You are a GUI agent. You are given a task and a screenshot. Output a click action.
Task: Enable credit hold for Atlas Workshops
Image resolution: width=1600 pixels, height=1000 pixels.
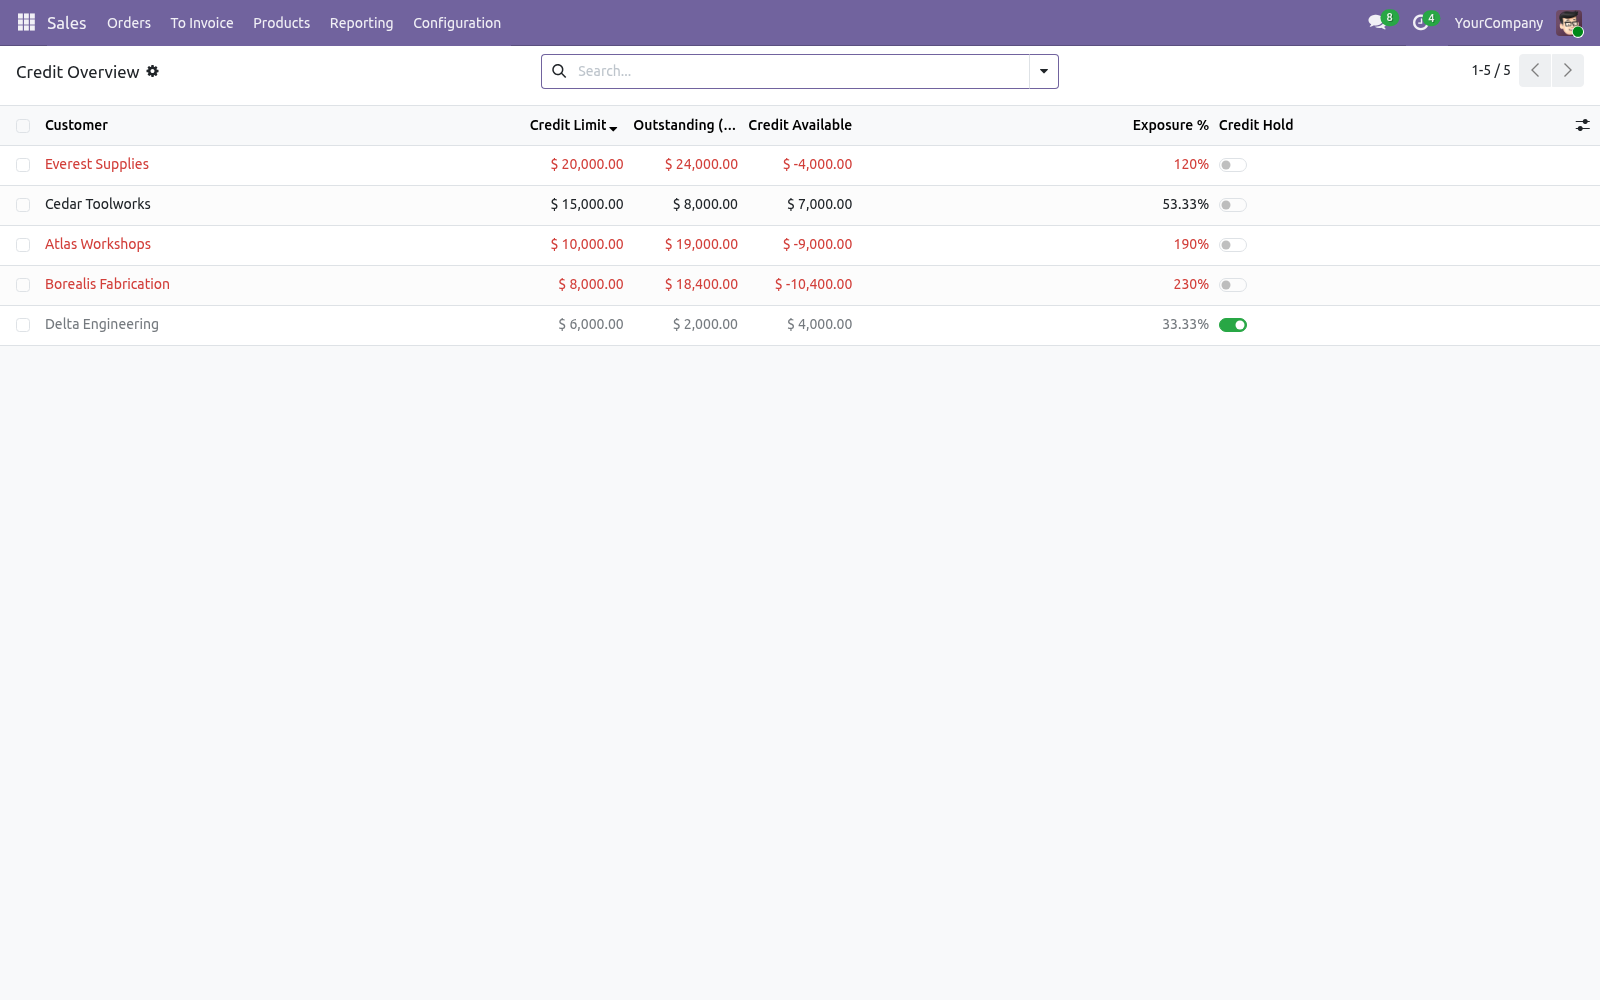click(1233, 245)
